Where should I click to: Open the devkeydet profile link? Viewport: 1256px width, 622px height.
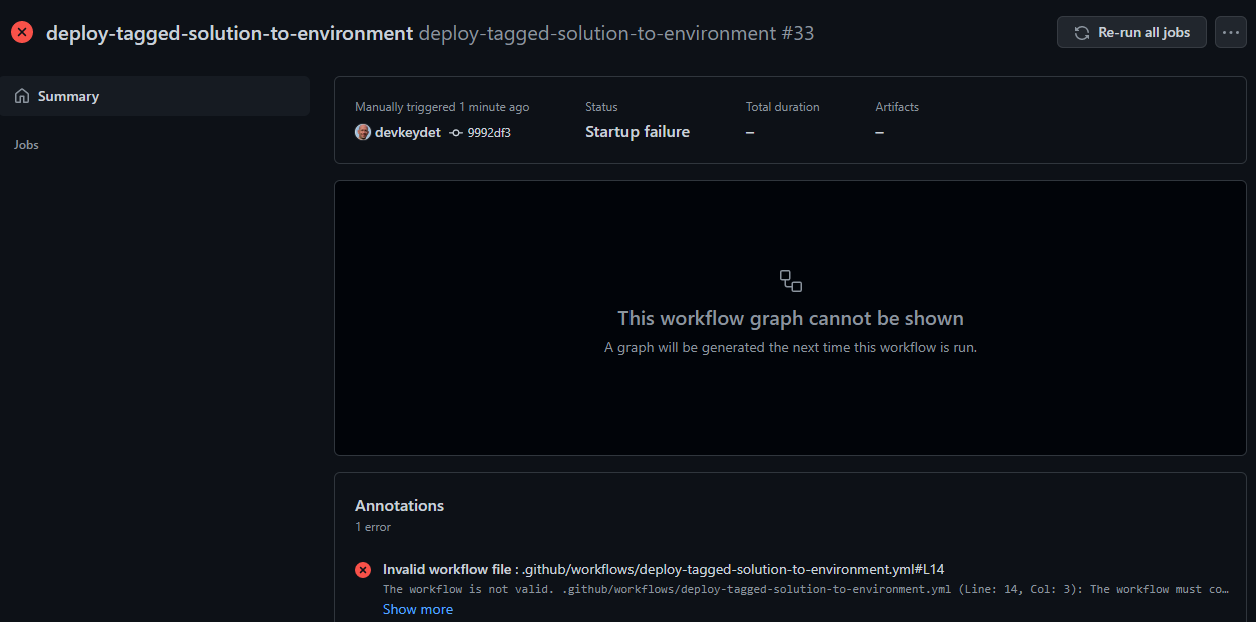(407, 132)
